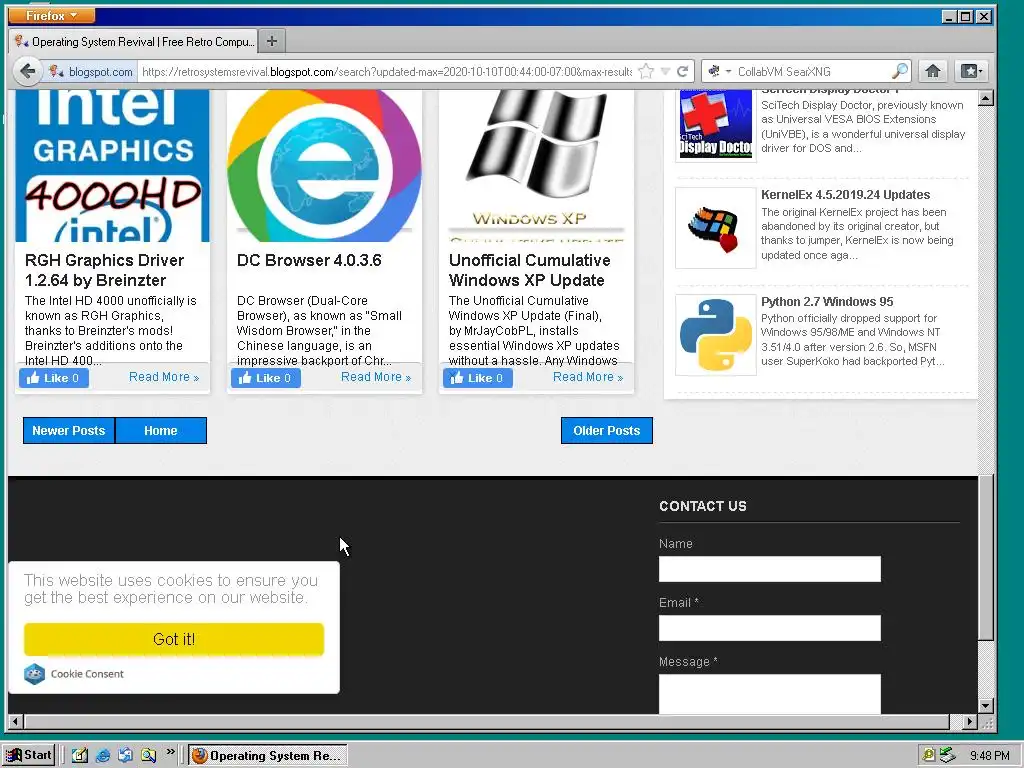Open the Intel Graphics 4000HD post image
The height and width of the screenshot is (768, 1024).
point(112,165)
